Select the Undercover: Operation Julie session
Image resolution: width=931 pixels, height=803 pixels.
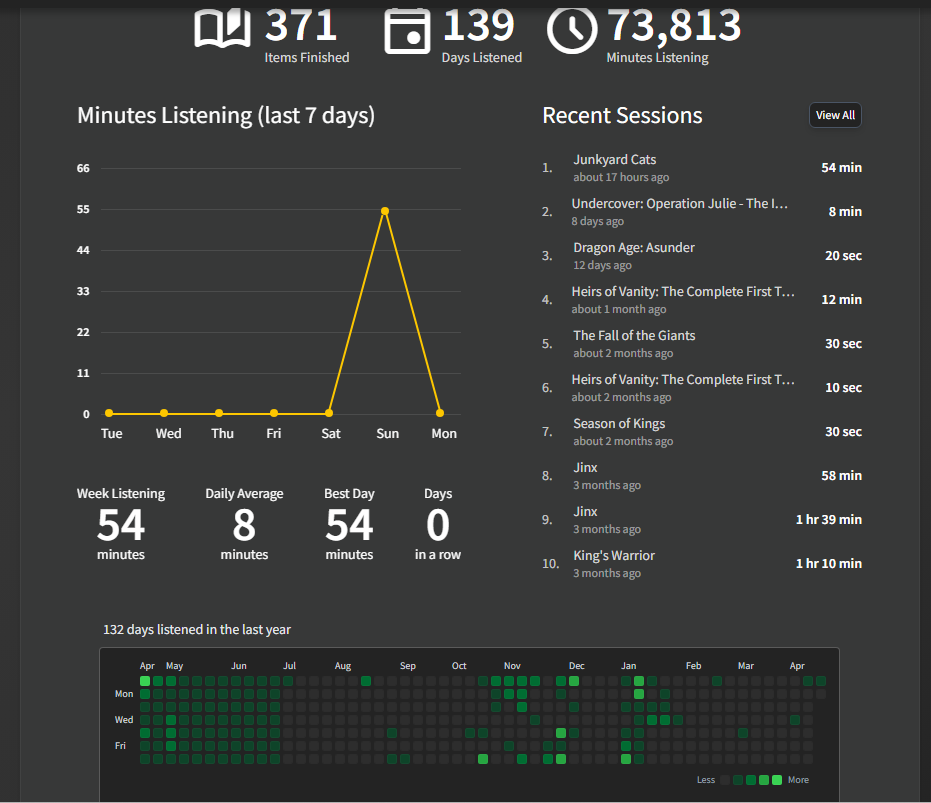pyautogui.click(x=680, y=204)
